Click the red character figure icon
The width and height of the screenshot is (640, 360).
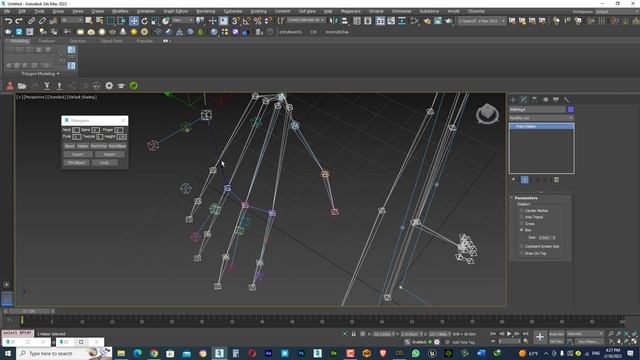click(10, 86)
